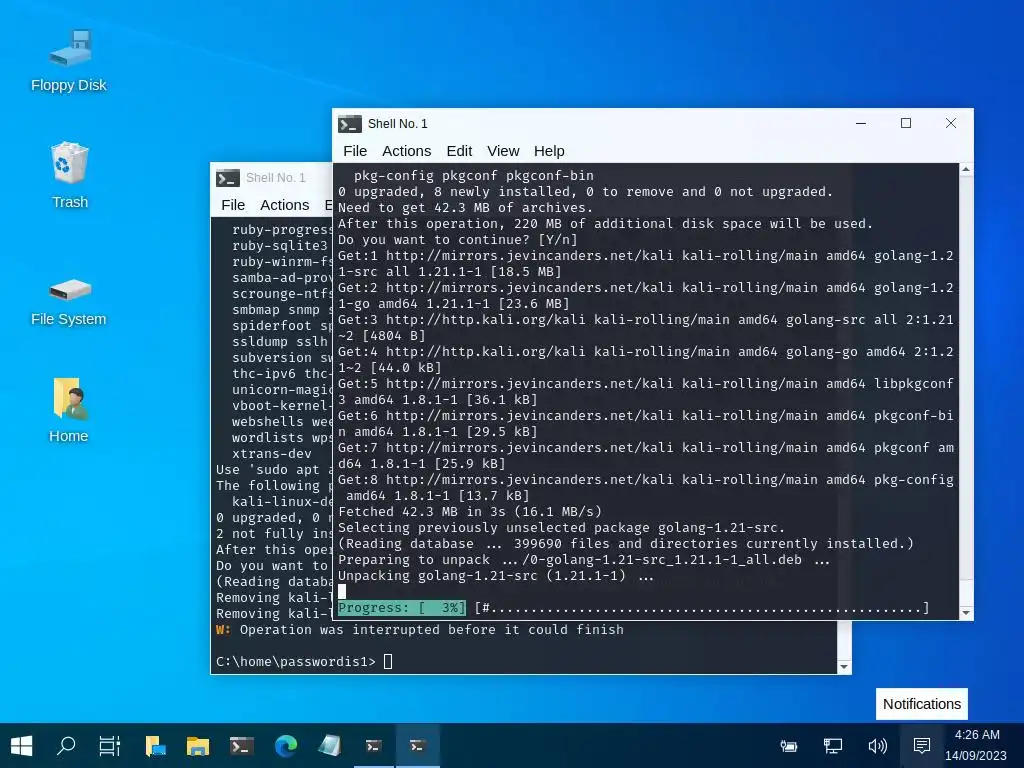Click the battery tray icon
Viewport: 1024px width, 768px height.
789,746
